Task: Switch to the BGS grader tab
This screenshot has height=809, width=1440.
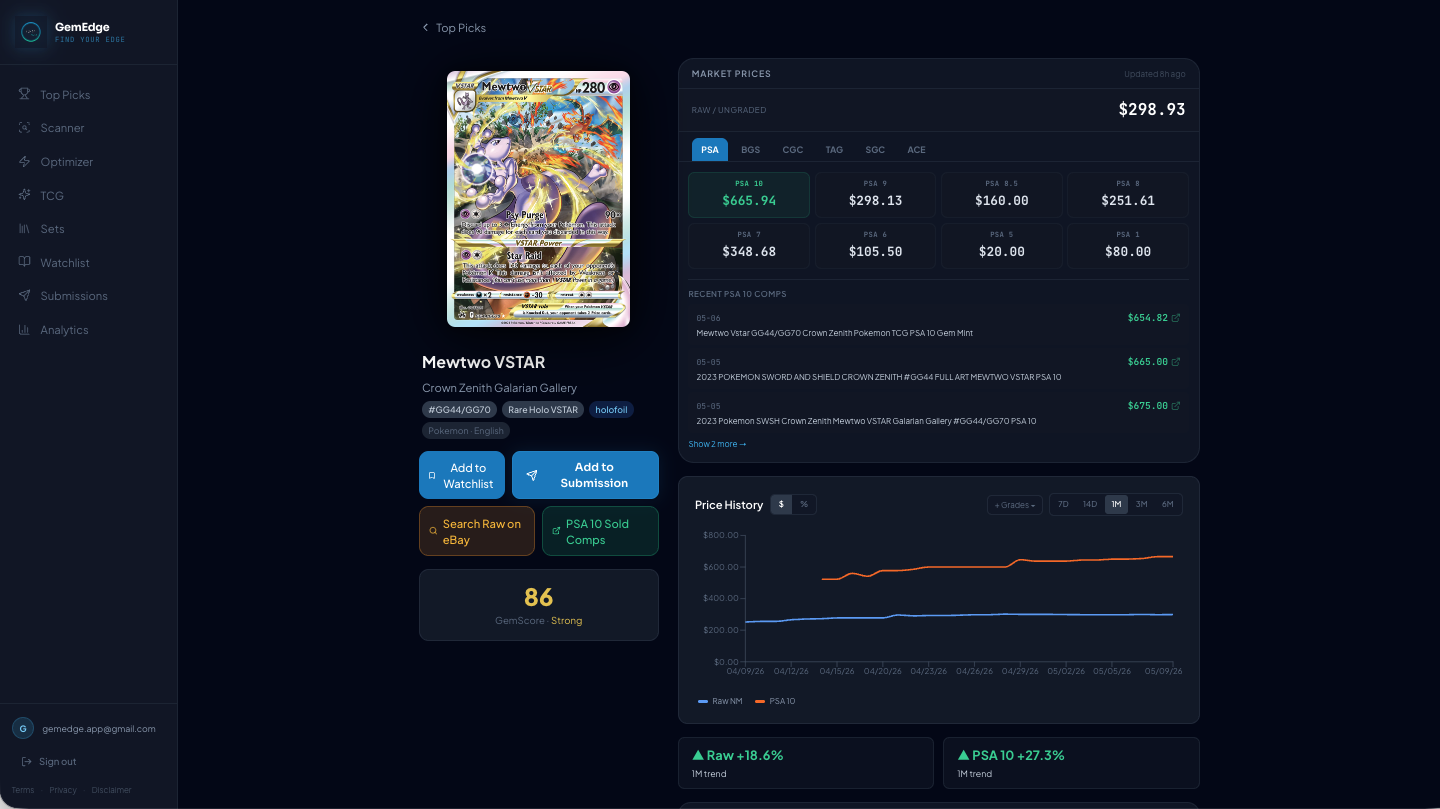Action: click(751, 150)
